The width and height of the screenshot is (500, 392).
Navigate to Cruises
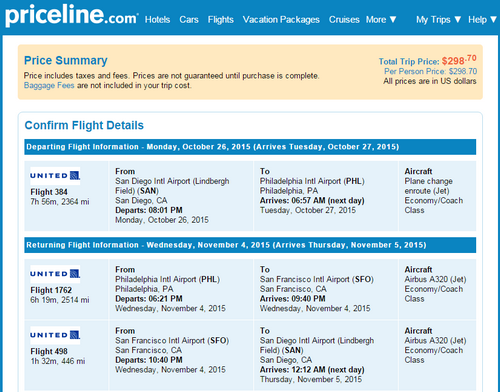344,20
